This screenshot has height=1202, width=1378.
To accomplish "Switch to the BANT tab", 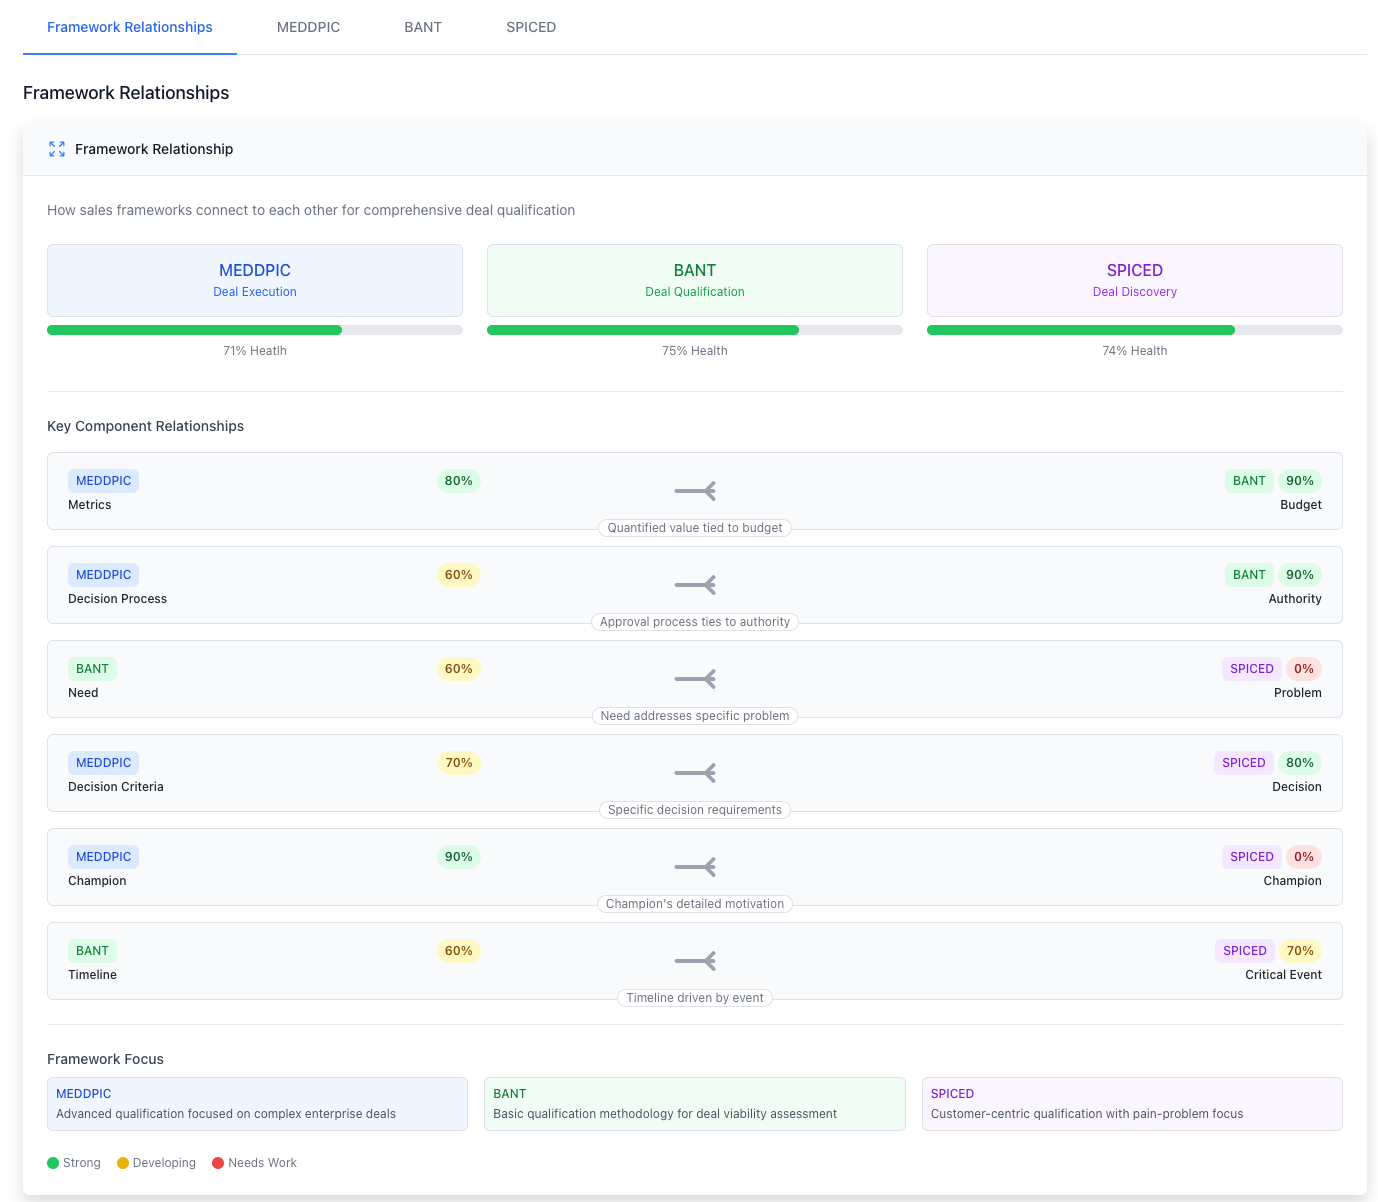I will click(422, 27).
